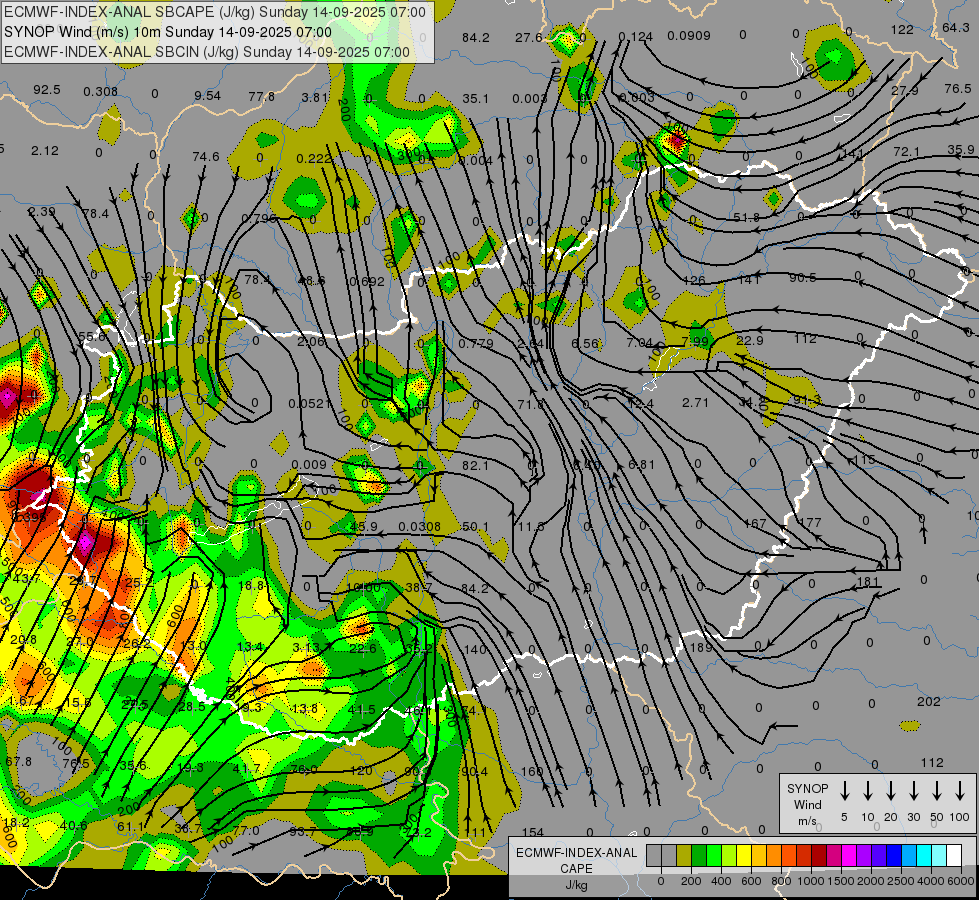Pick the magenta swatch right of the 1500 tick
This screenshot has height=900, width=979.
point(849,855)
